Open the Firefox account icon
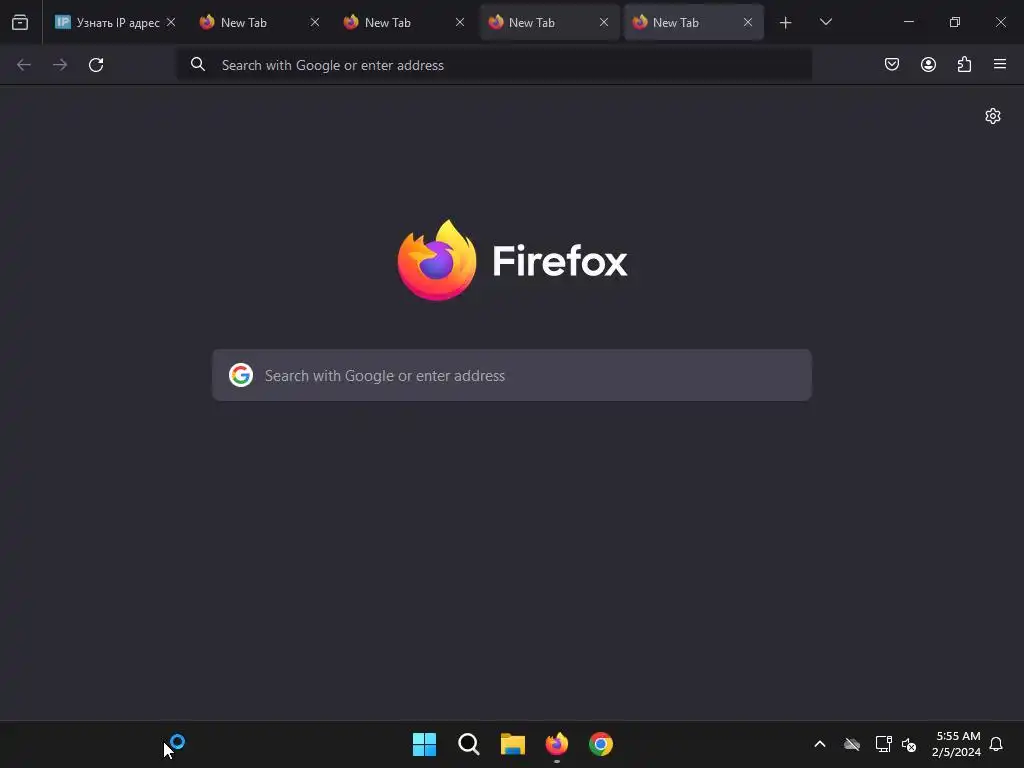 click(x=928, y=64)
